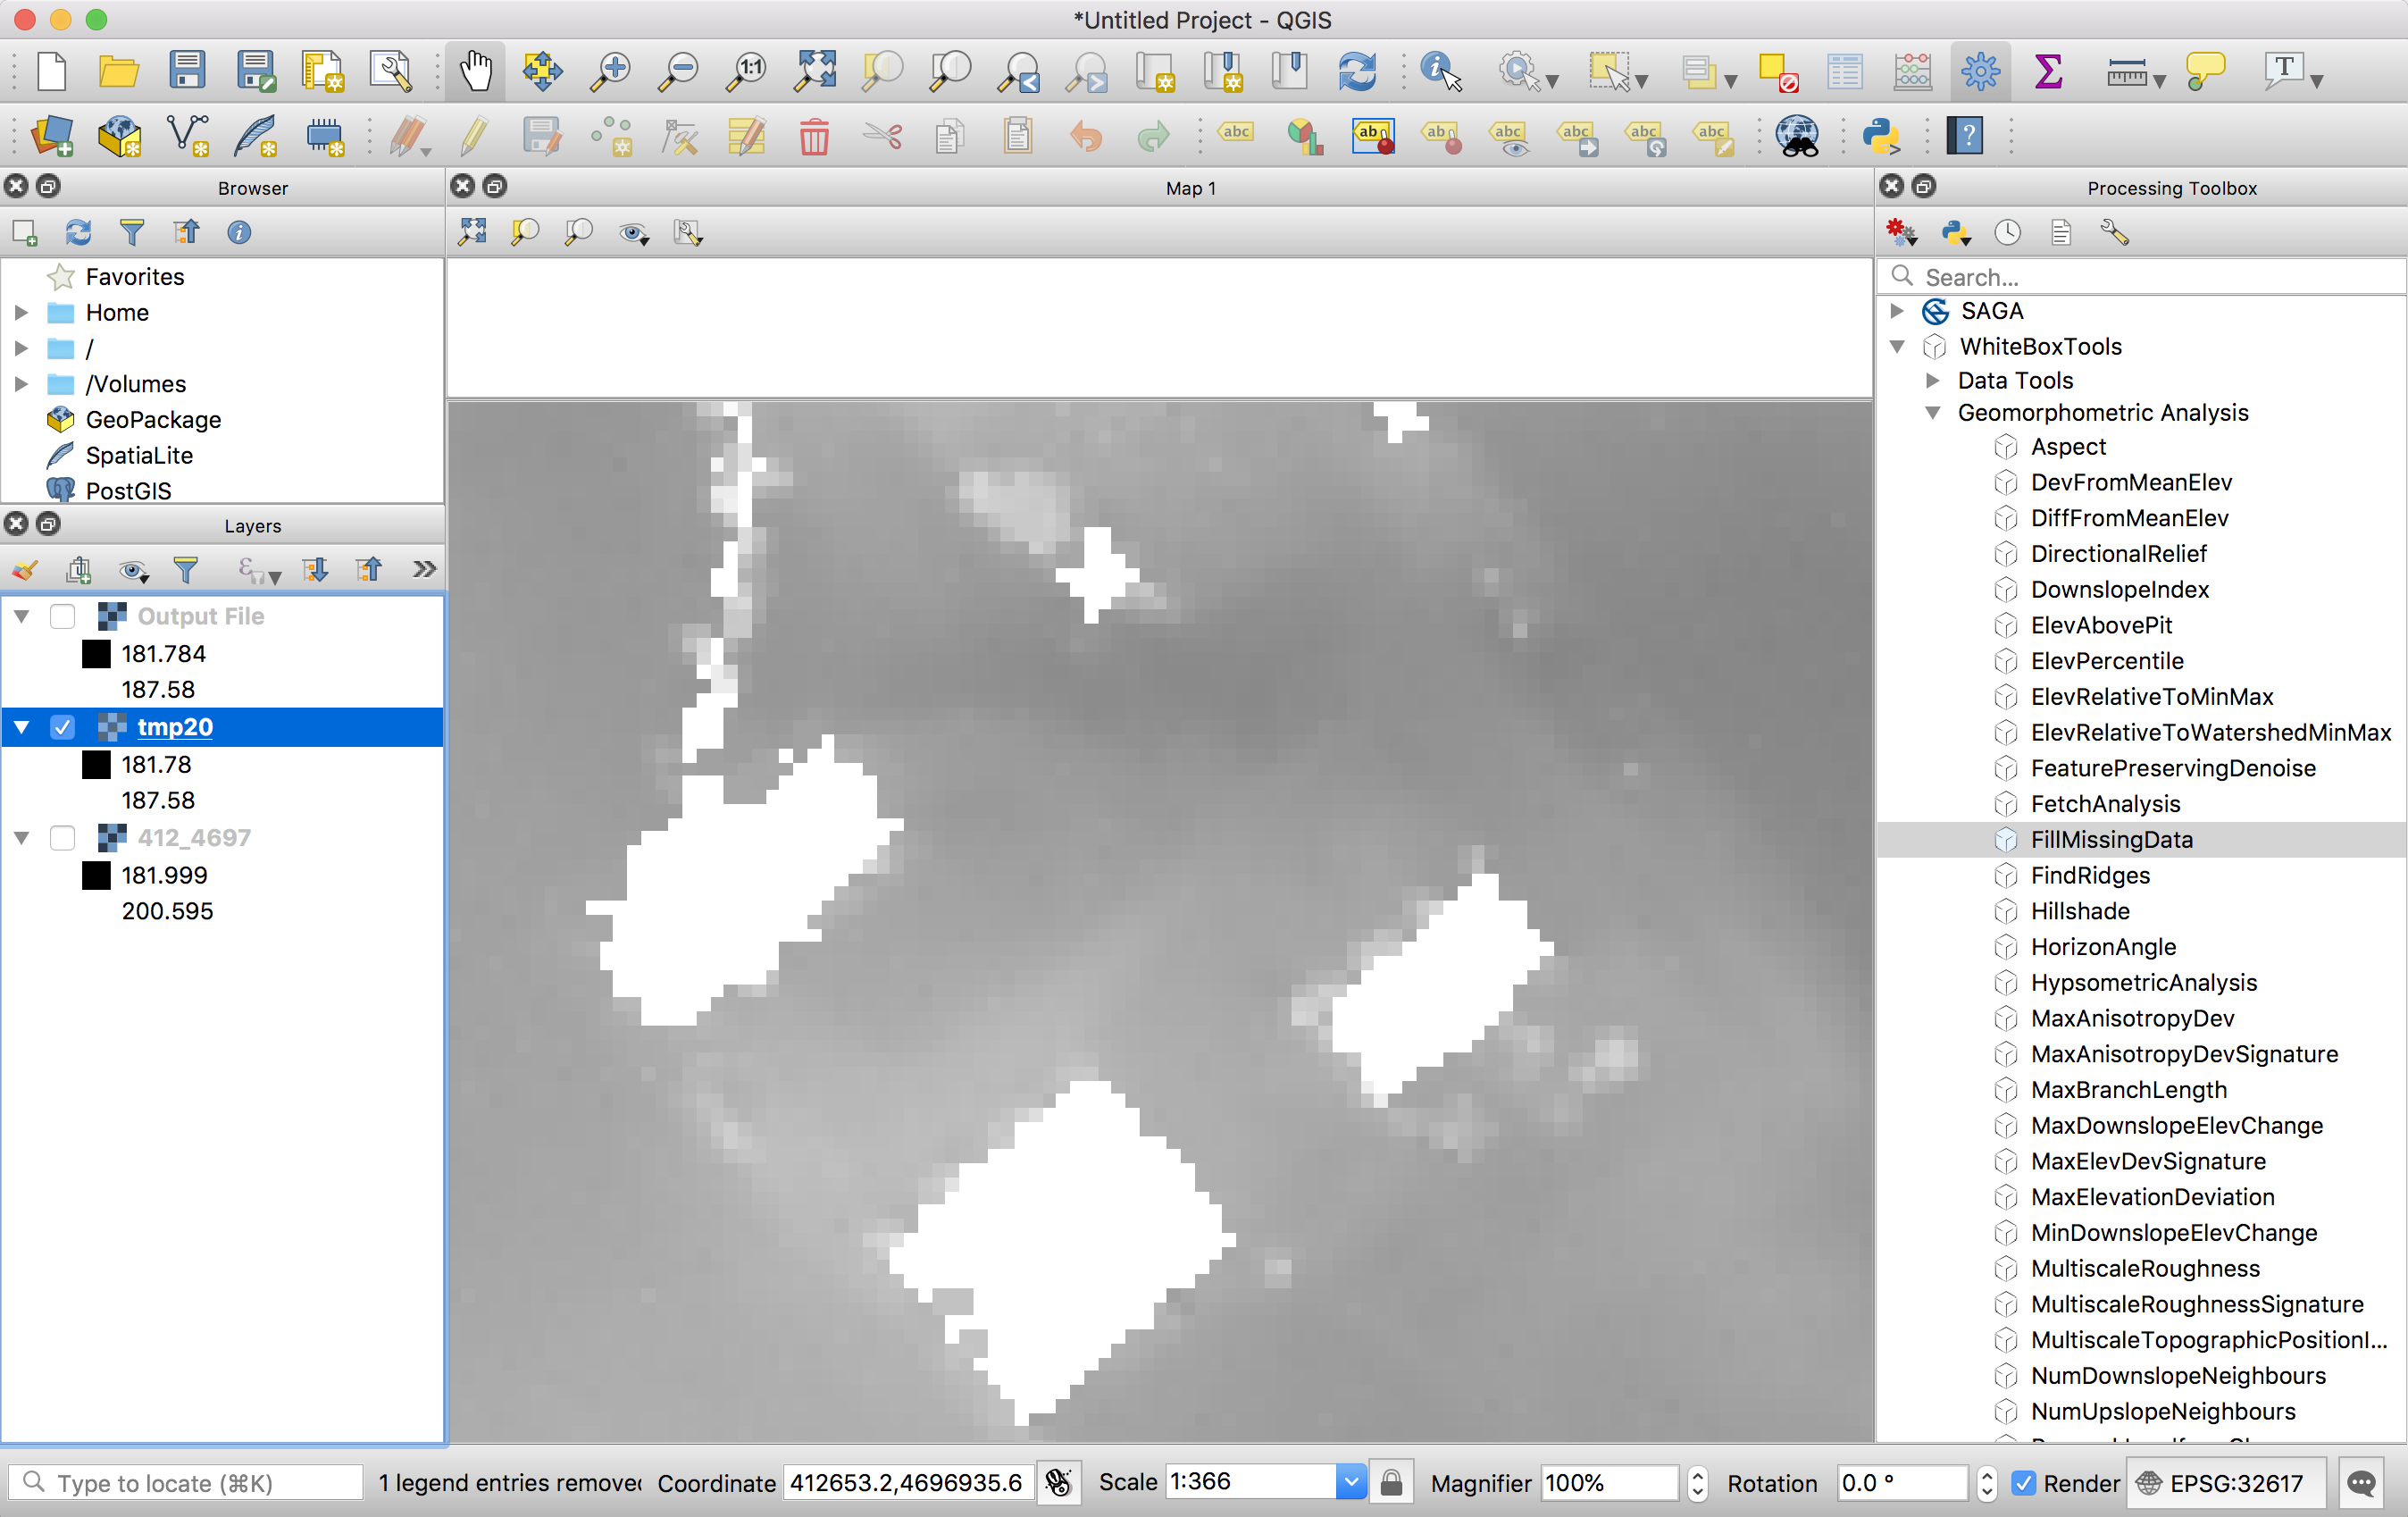The height and width of the screenshot is (1517, 2408).
Task: Select Favorites in Browser
Action: [135, 277]
